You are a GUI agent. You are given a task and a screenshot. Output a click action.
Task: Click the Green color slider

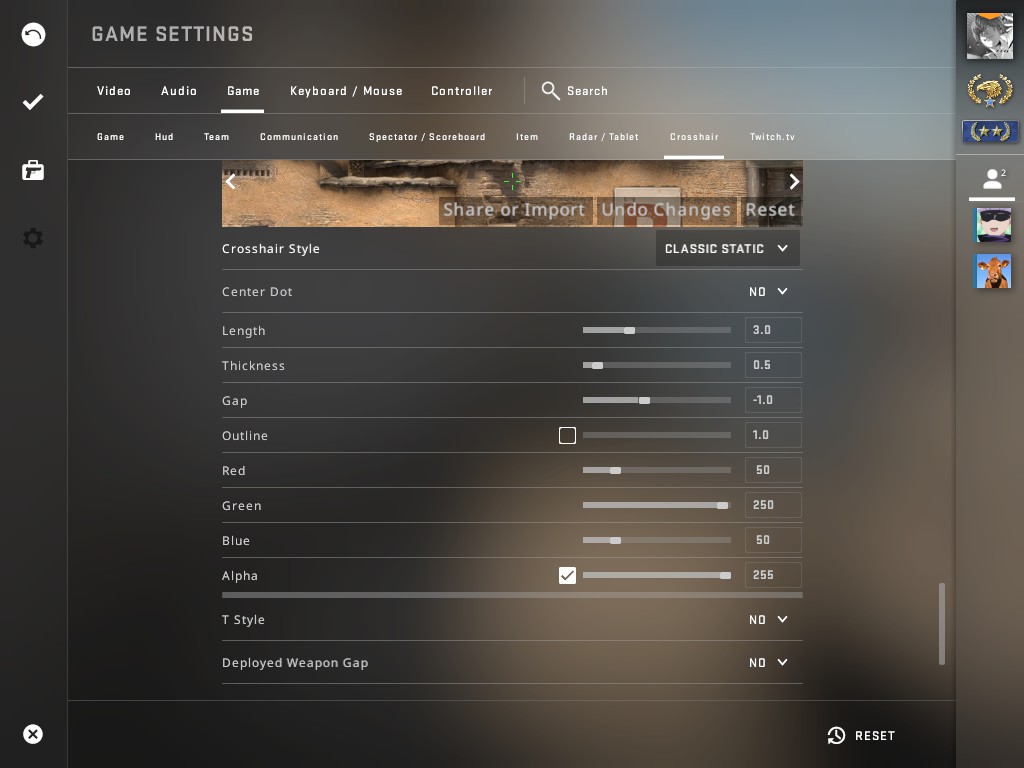(x=656, y=505)
